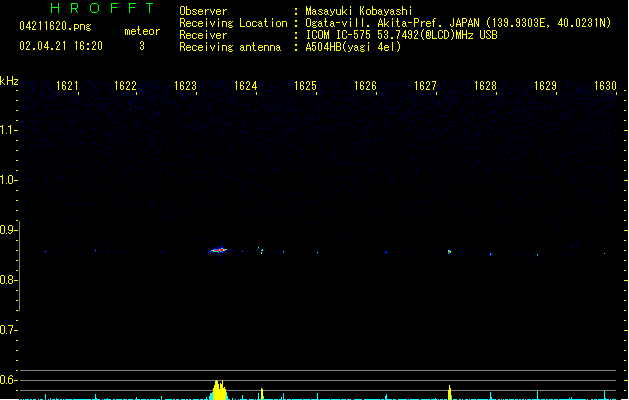Screen dimensions: 629x400
Task: Click the small echo just after 1624
Action: coord(262,251)
